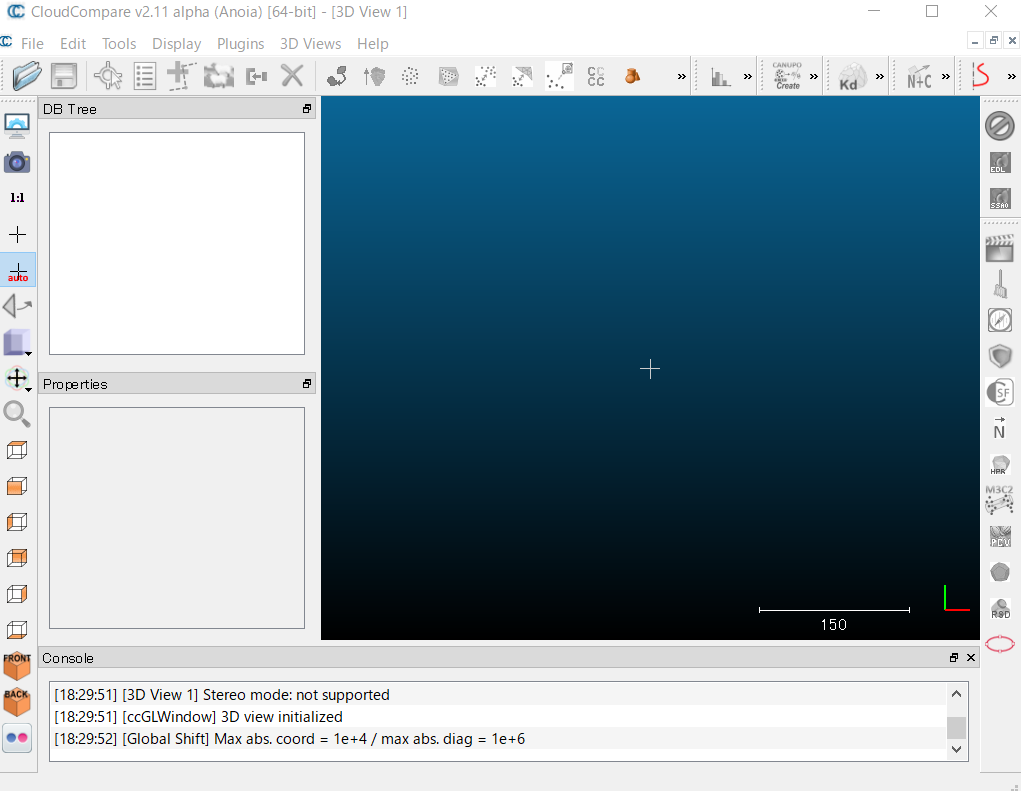
Task: Click the red ellipse icon on right
Action: pos(1000,644)
